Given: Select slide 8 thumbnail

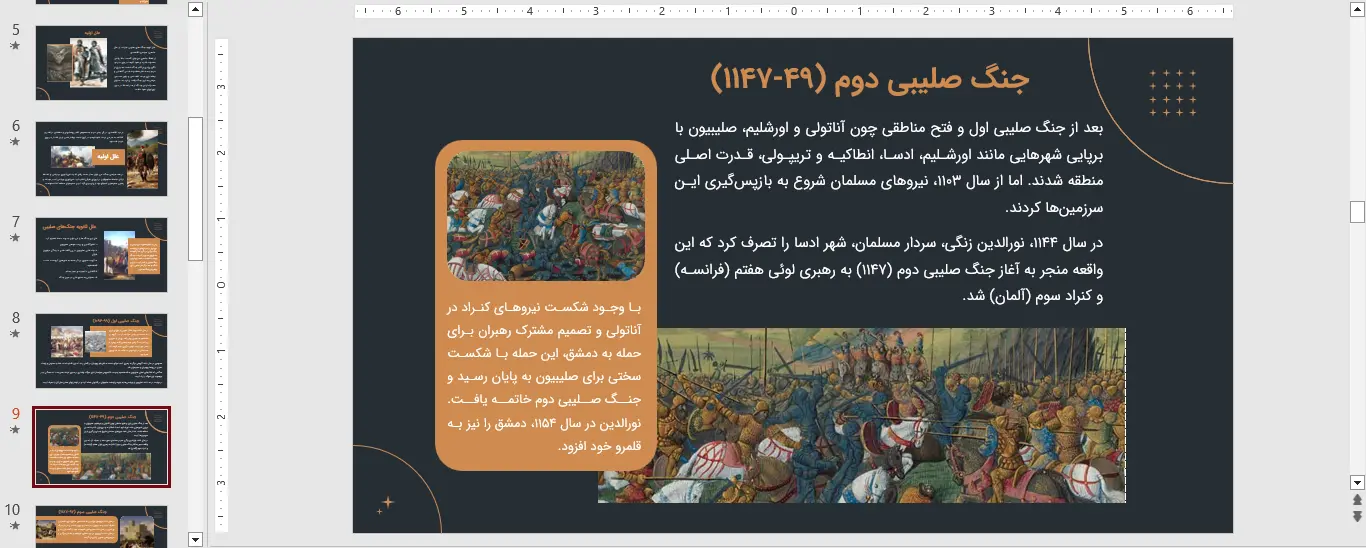Looking at the screenshot, I should [102, 351].
